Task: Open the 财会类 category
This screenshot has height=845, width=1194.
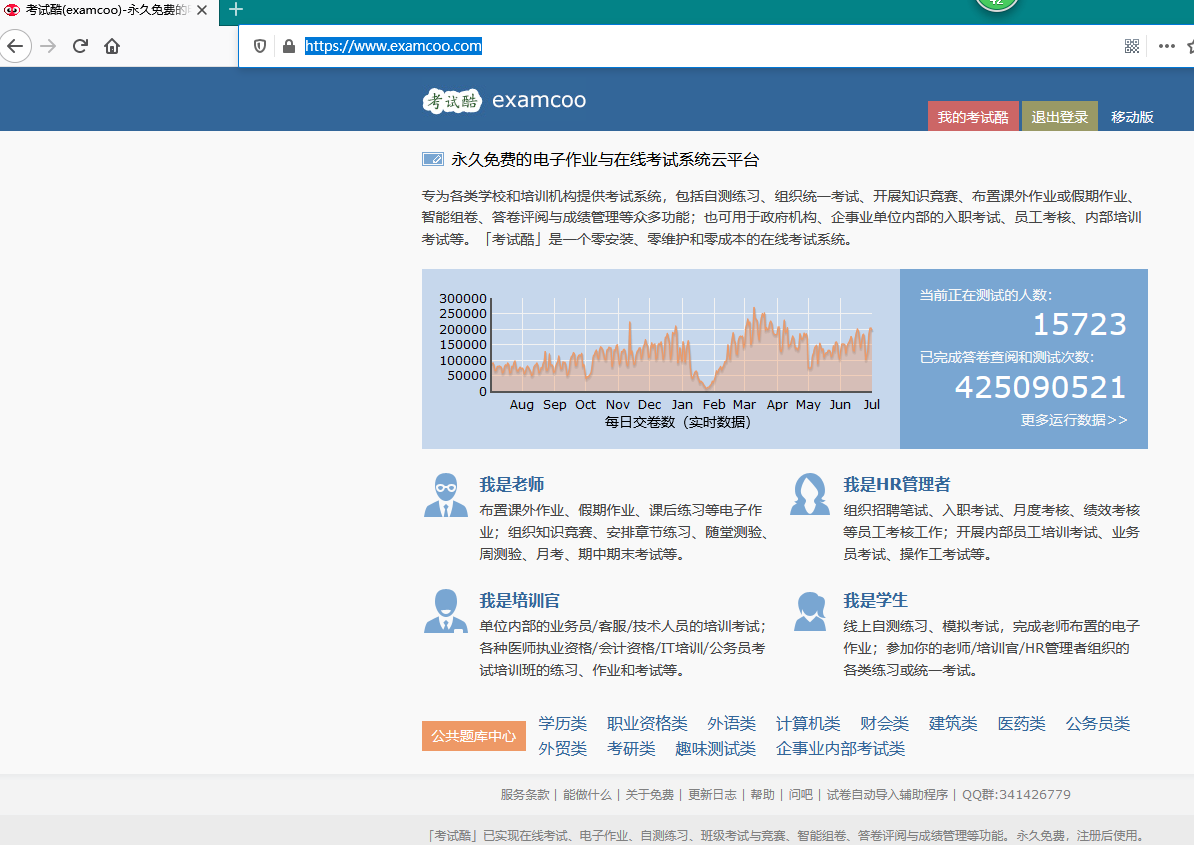Action: pyautogui.click(x=885, y=723)
